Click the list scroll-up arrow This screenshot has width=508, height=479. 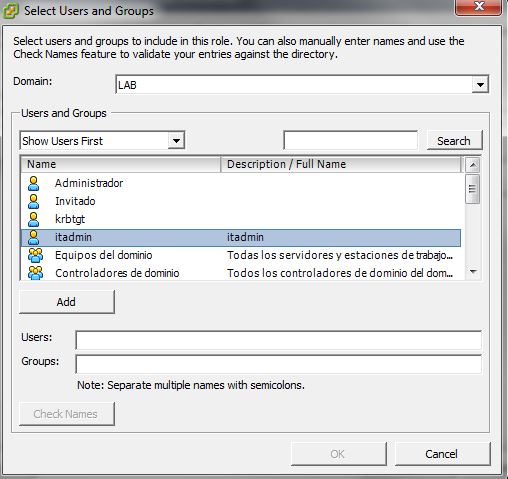click(x=473, y=165)
